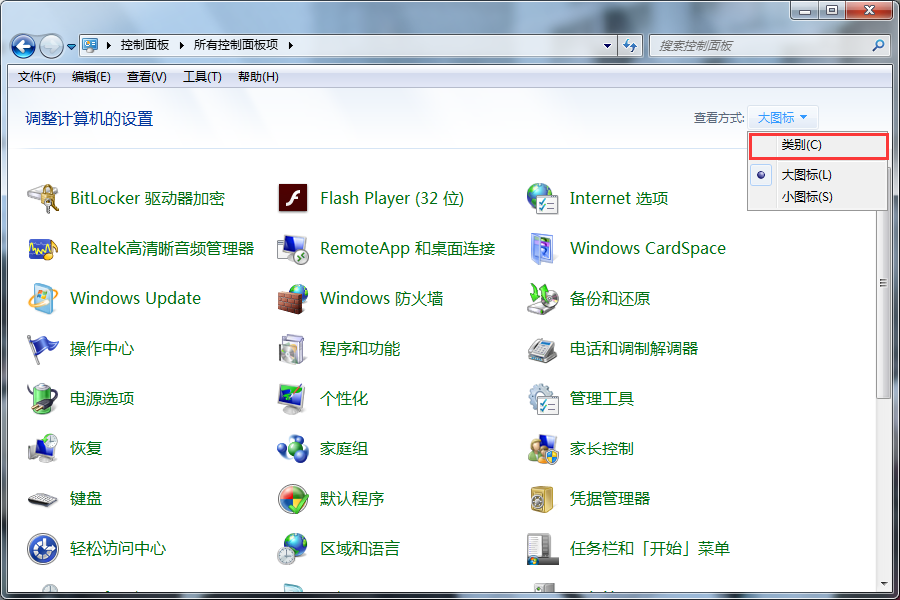The width and height of the screenshot is (900, 600).
Task: Open the 凭据管理器 safe icon
Action: pos(542,498)
